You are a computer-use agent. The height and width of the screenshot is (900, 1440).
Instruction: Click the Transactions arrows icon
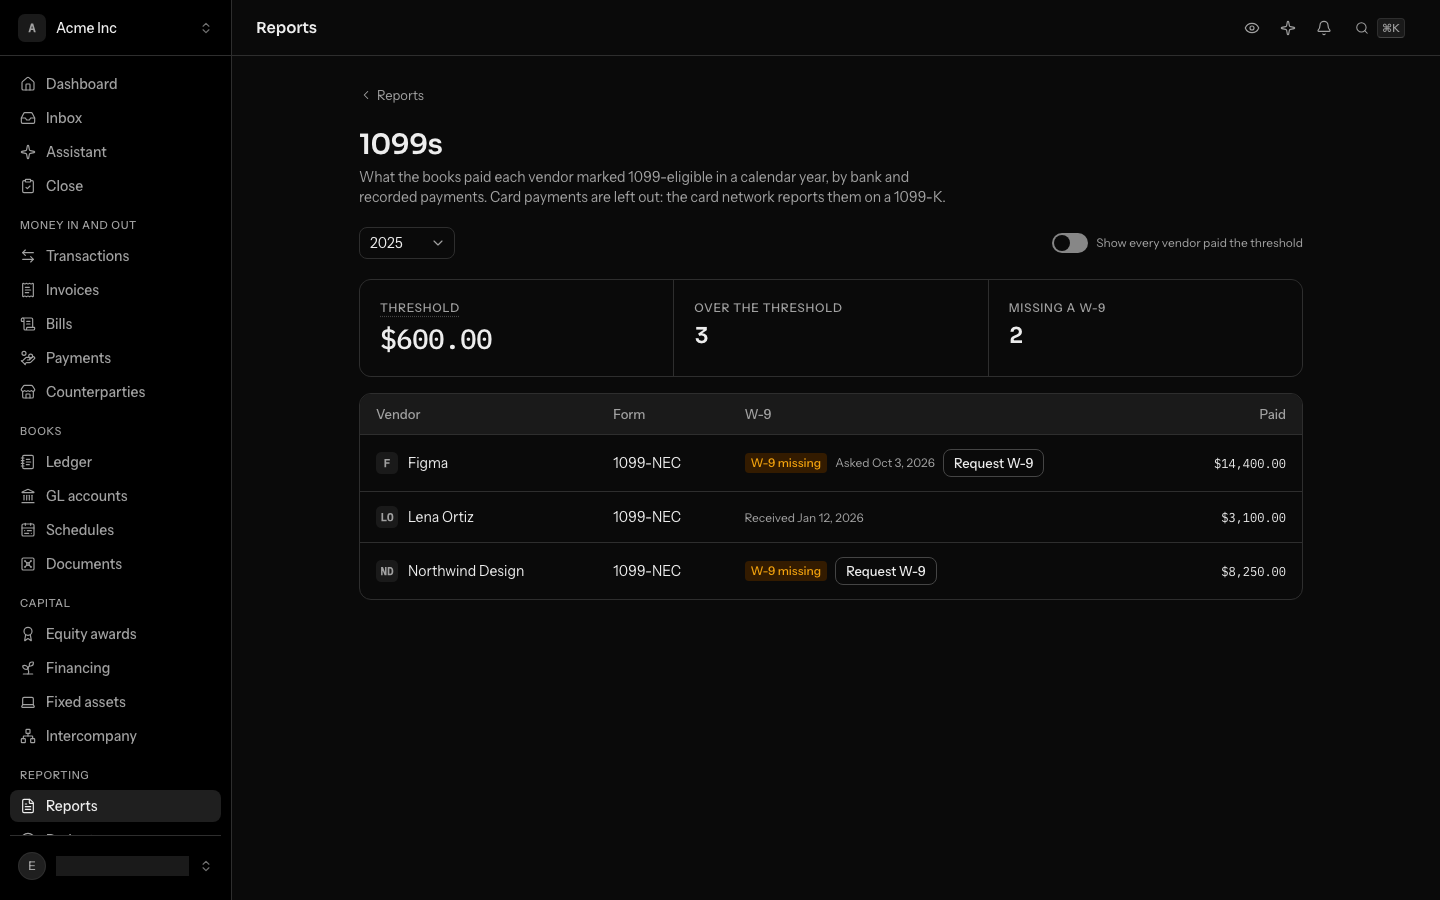tap(28, 256)
